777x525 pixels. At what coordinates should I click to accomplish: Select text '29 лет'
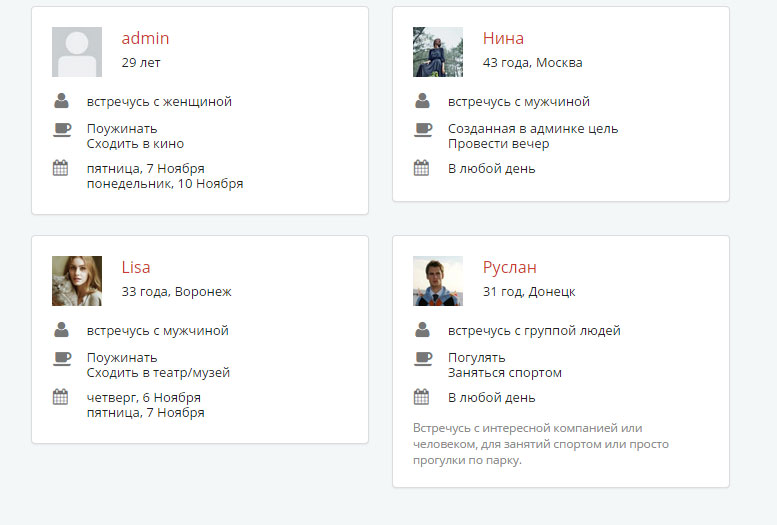click(x=141, y=63)
